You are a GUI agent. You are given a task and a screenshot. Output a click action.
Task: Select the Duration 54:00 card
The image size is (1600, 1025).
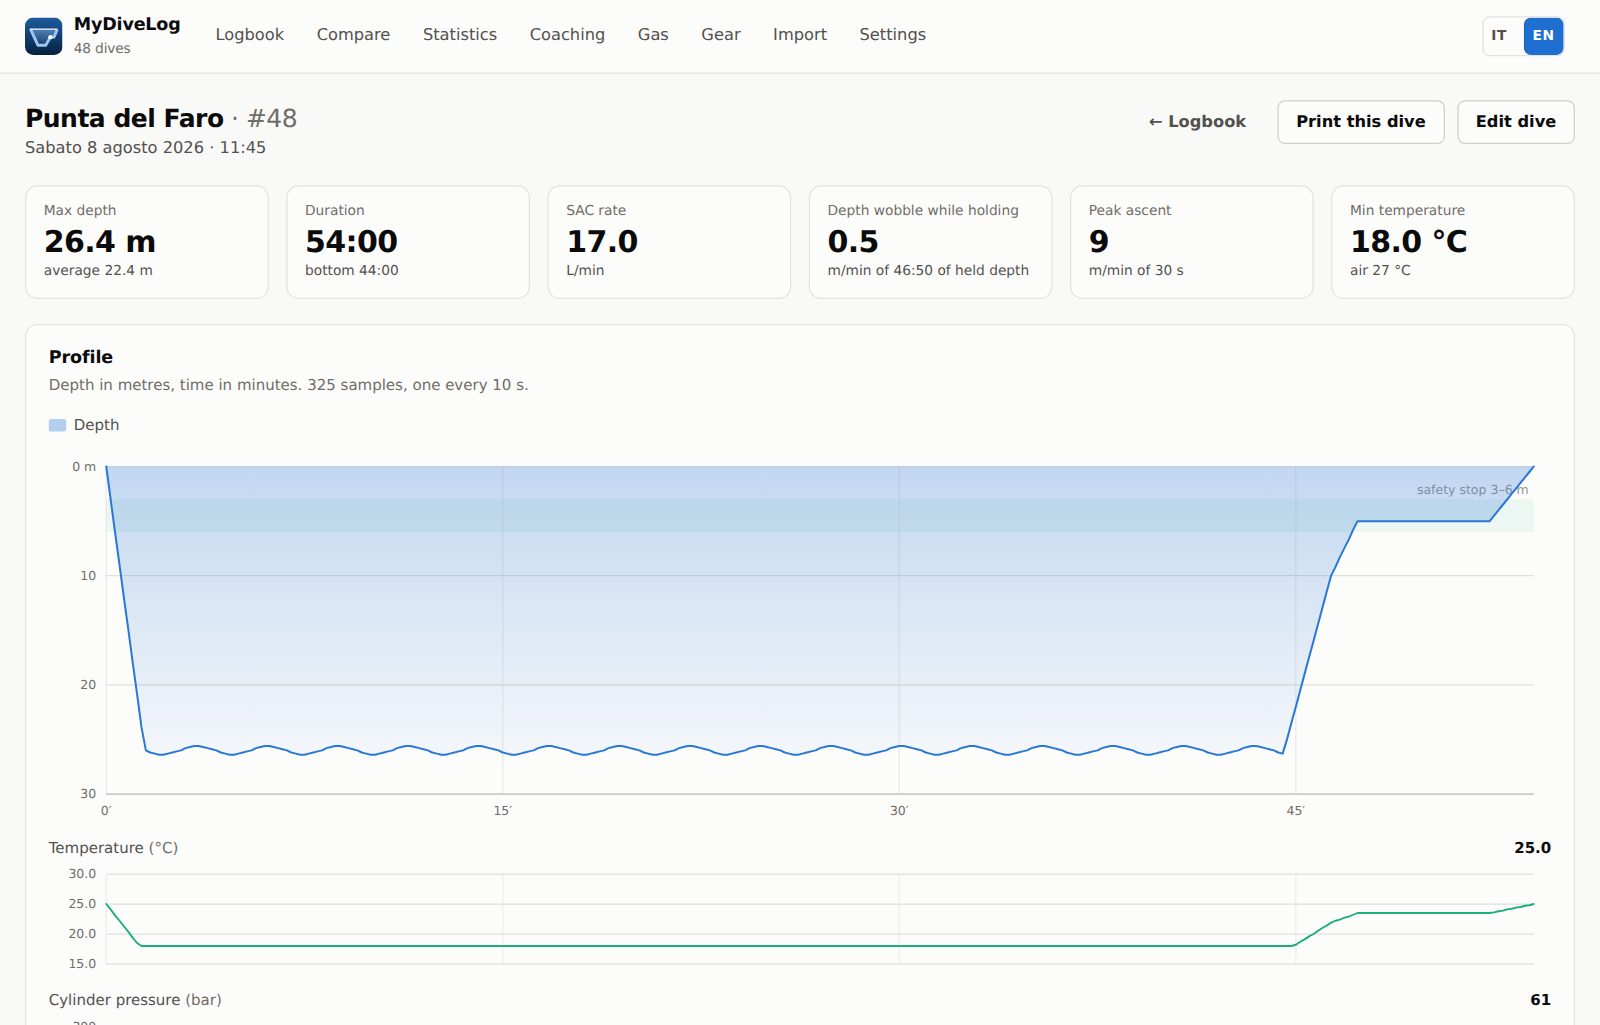[x=408, y=242]
